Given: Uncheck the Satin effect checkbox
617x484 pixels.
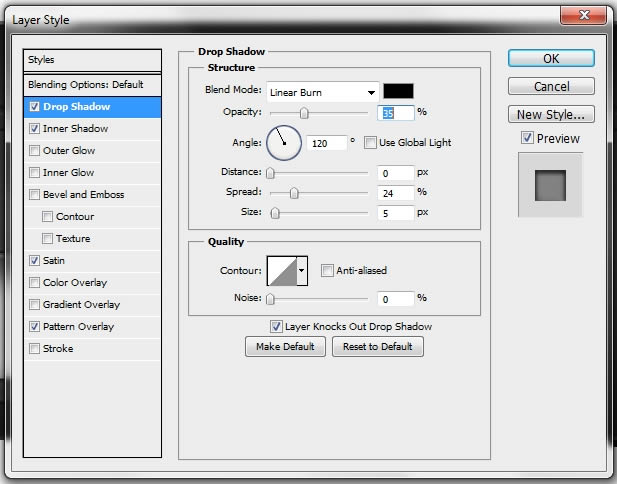Looking at the screenshot, I should click(34, 260).
